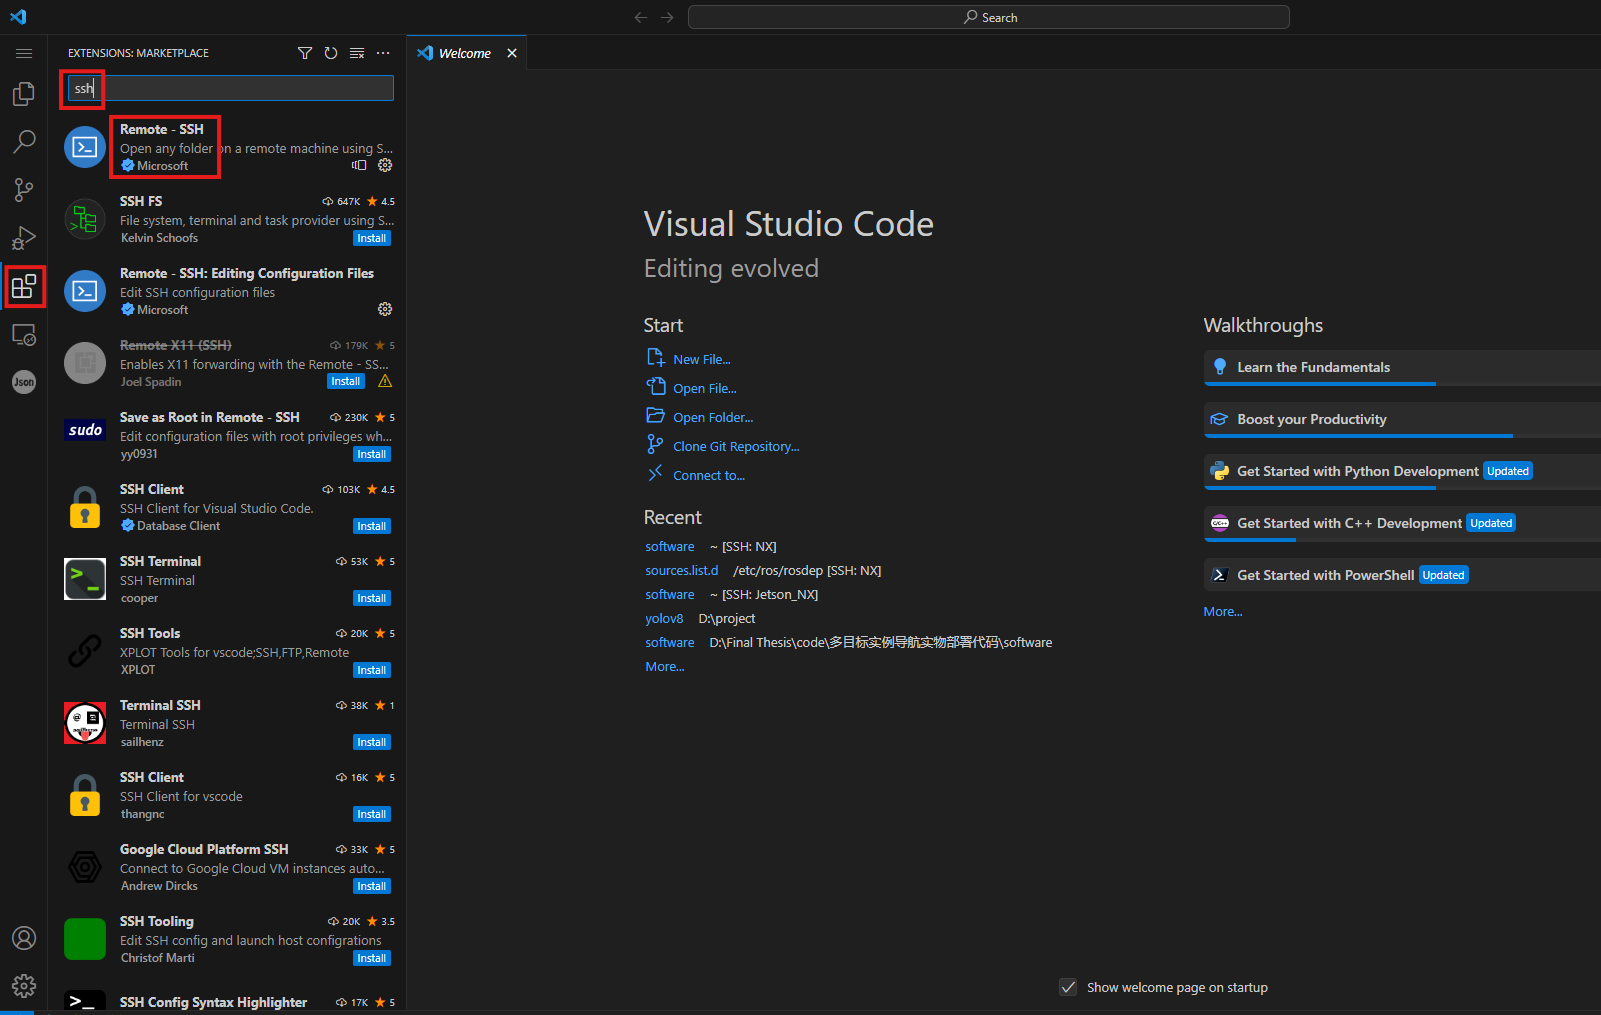Open Accounts menu in activity bar
This screenshot has height=1015, width=1601.
(24, 938)
